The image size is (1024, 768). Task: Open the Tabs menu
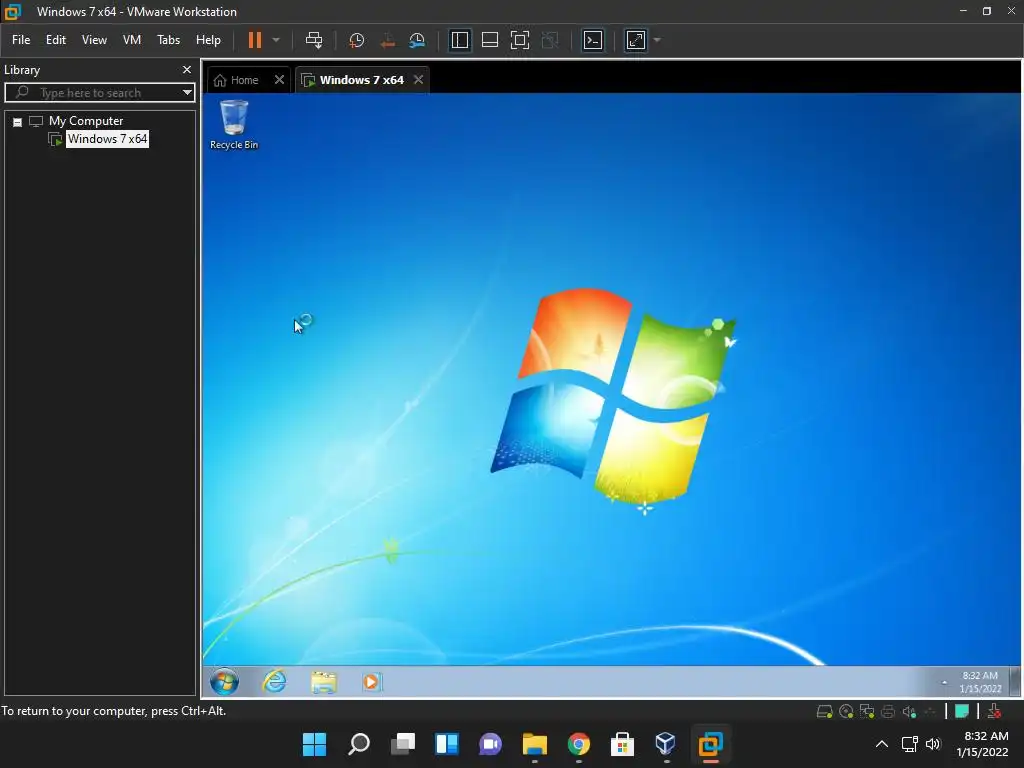coord(168,40)
